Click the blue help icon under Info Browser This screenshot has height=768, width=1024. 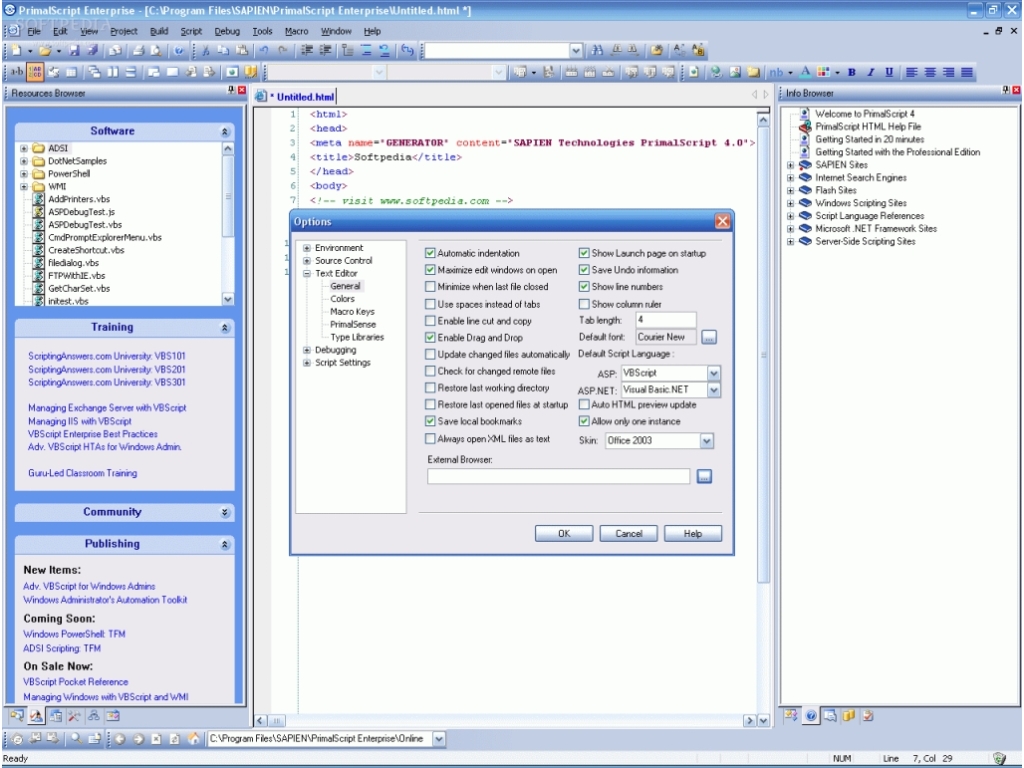pyautogui.click(x=810, y=716)
